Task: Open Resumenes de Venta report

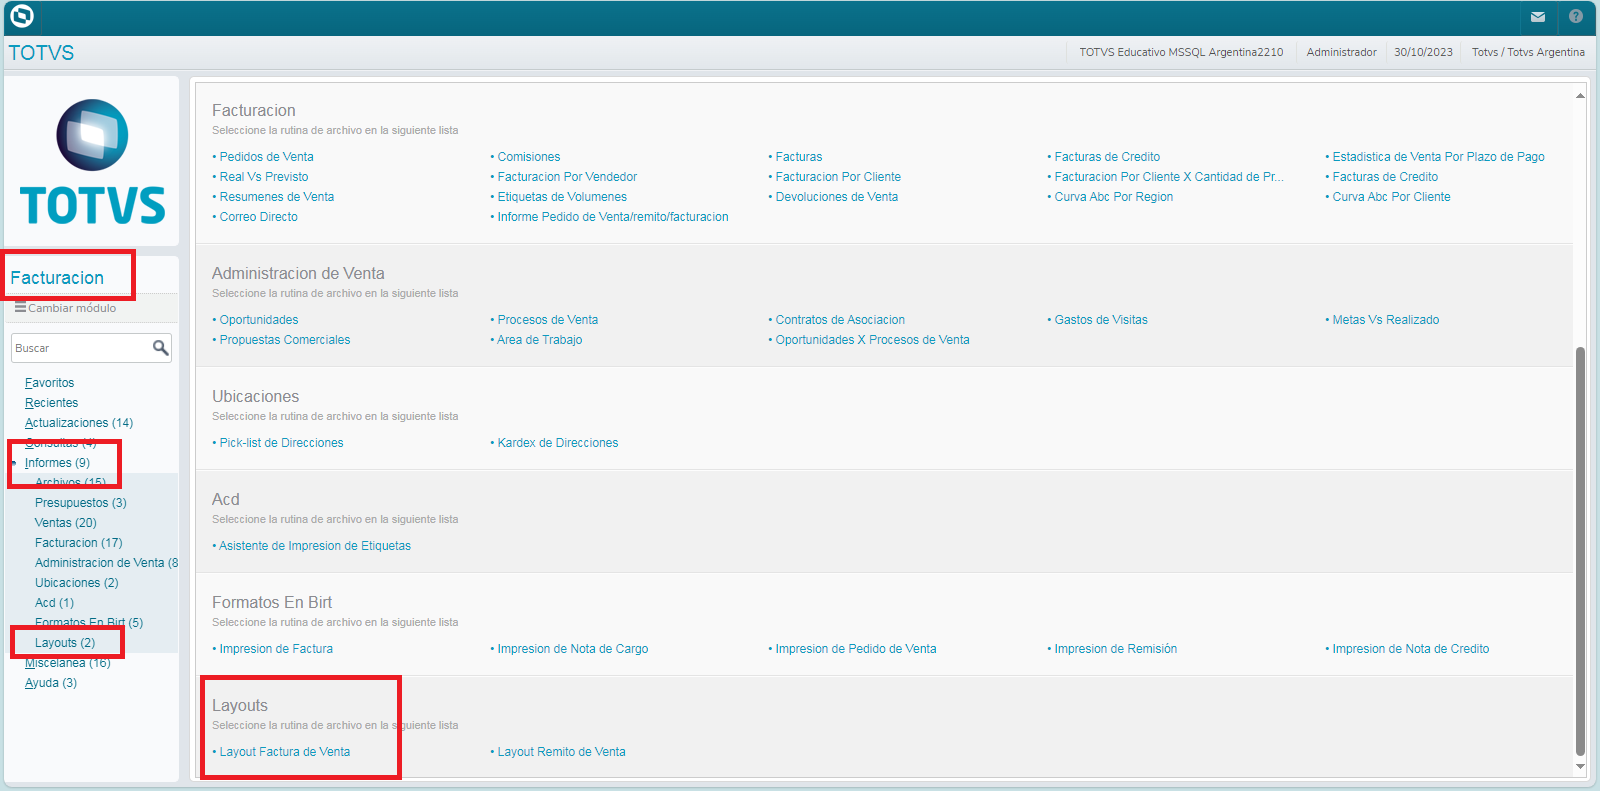Action: click(x=277, y=197)
